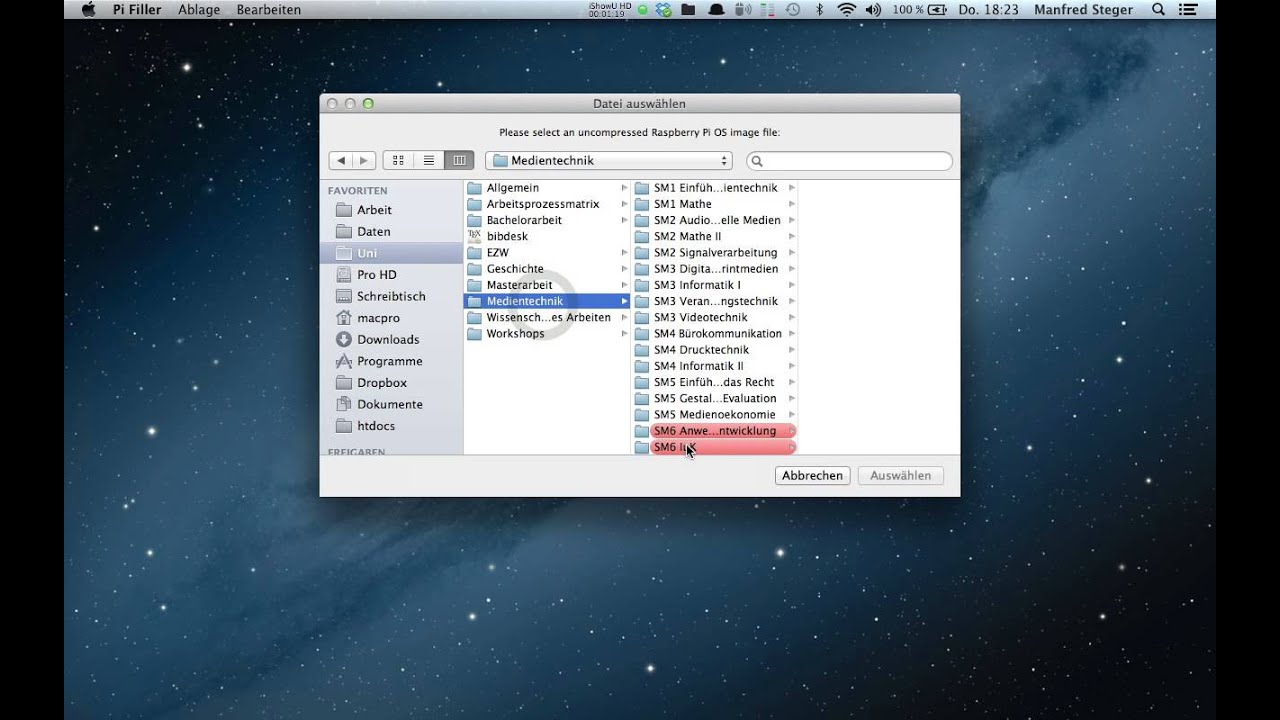Open Spotlight search in the menu bar
Viewport: 1280px width, 720px height.
click(x=1158, y=9)
